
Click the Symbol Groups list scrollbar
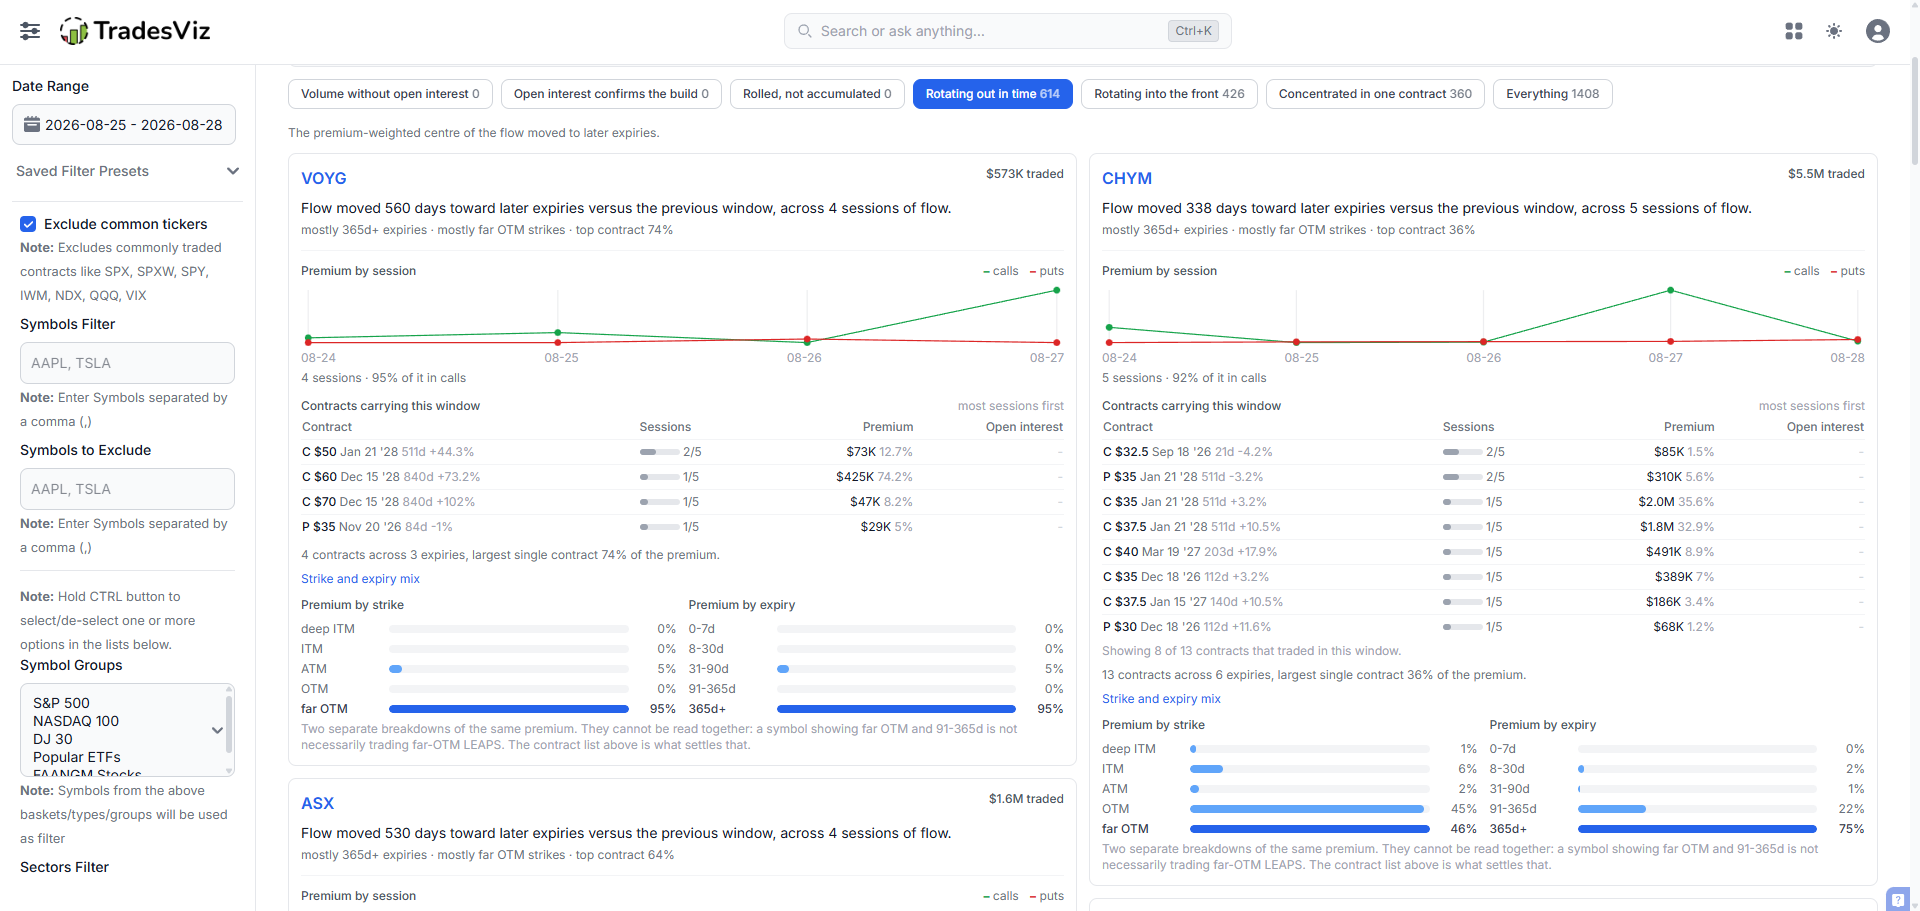(230, 724)
